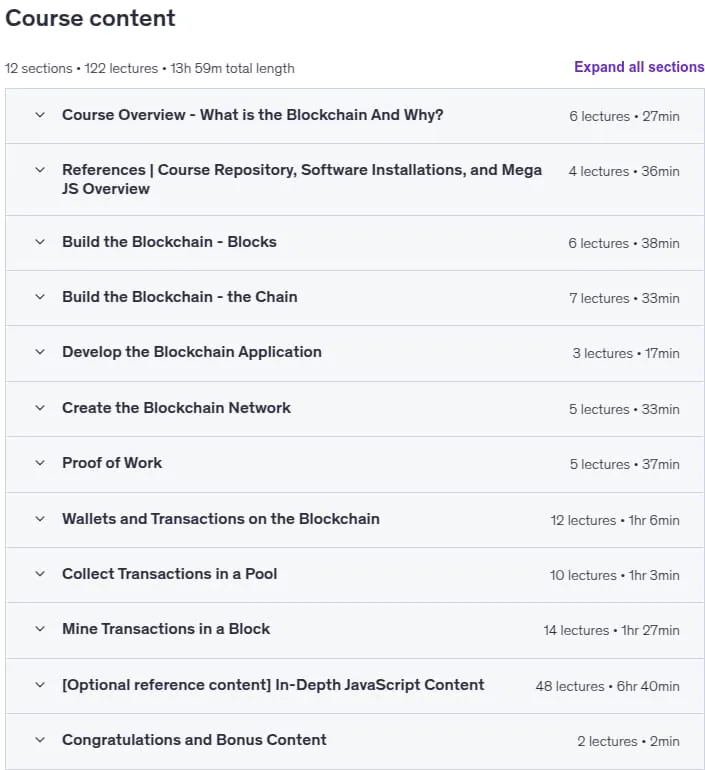Expand chevron beside Wallets and Transactions section

click(x=40, y=519)
